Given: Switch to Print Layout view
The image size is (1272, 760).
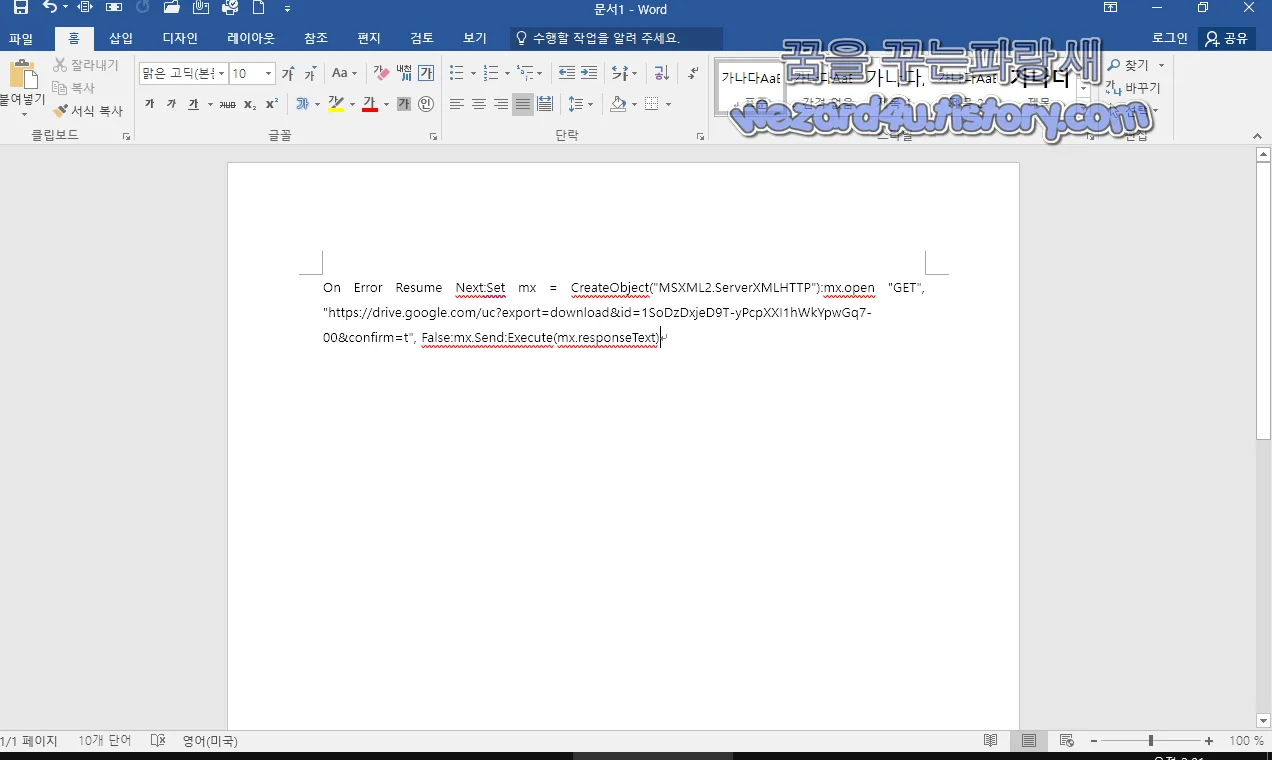Looking at the screenshot, I should pyautogui.click(x=1028, y=741).
